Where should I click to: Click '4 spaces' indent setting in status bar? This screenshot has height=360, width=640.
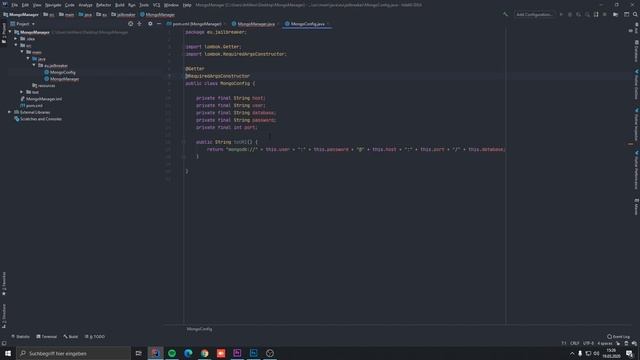(604, 343)
